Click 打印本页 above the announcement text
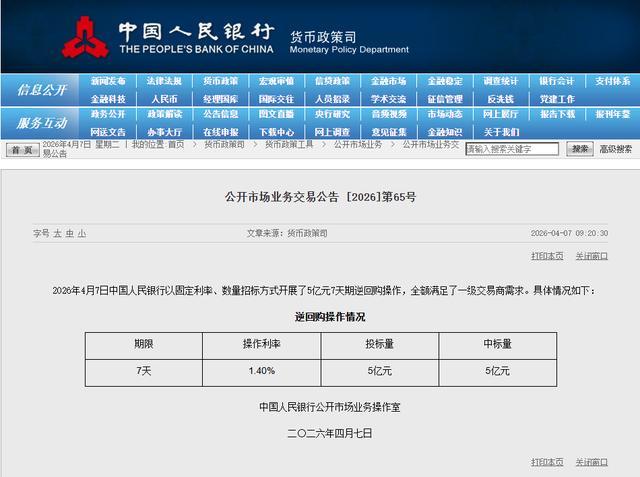The image size is (640, 477). click(547, 256)
